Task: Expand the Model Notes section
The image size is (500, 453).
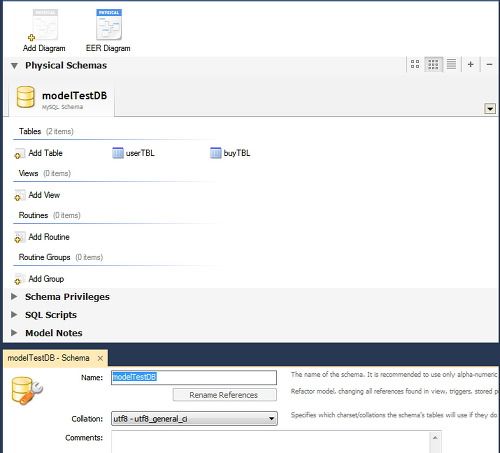Action: pyautogui.click(x=14, y=332)
